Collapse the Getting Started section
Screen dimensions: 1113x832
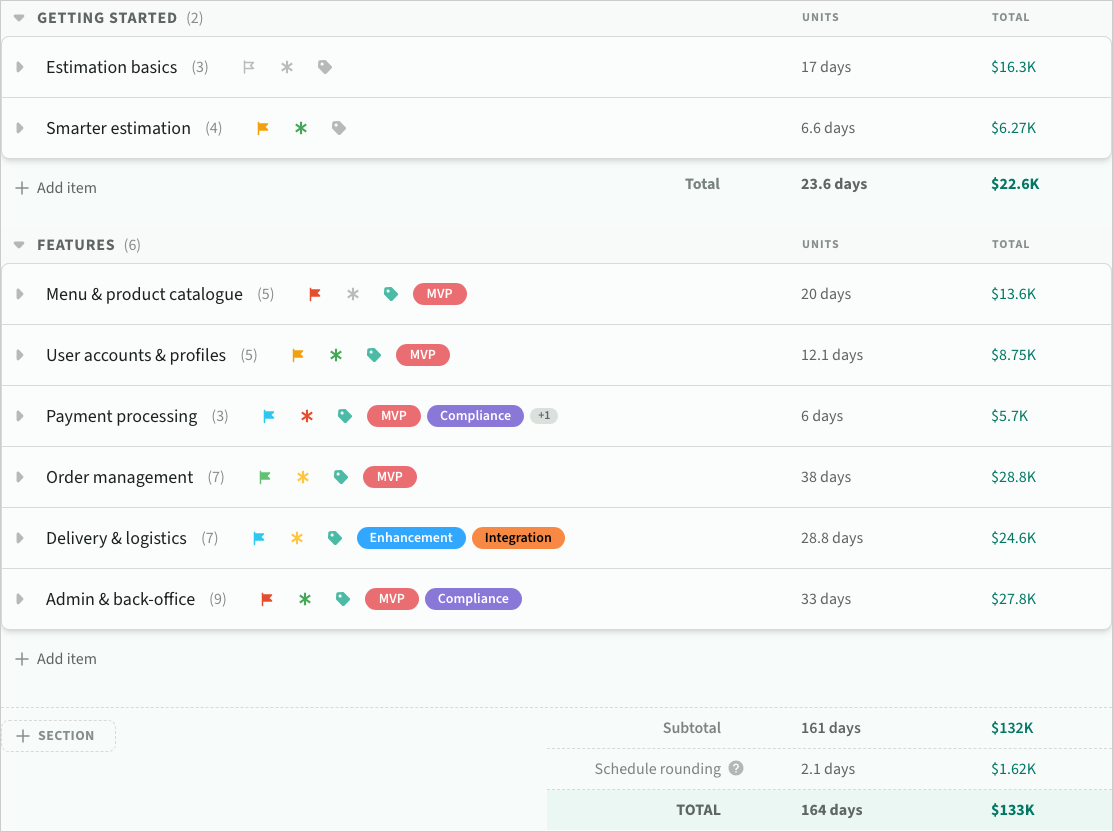[19, 18]
